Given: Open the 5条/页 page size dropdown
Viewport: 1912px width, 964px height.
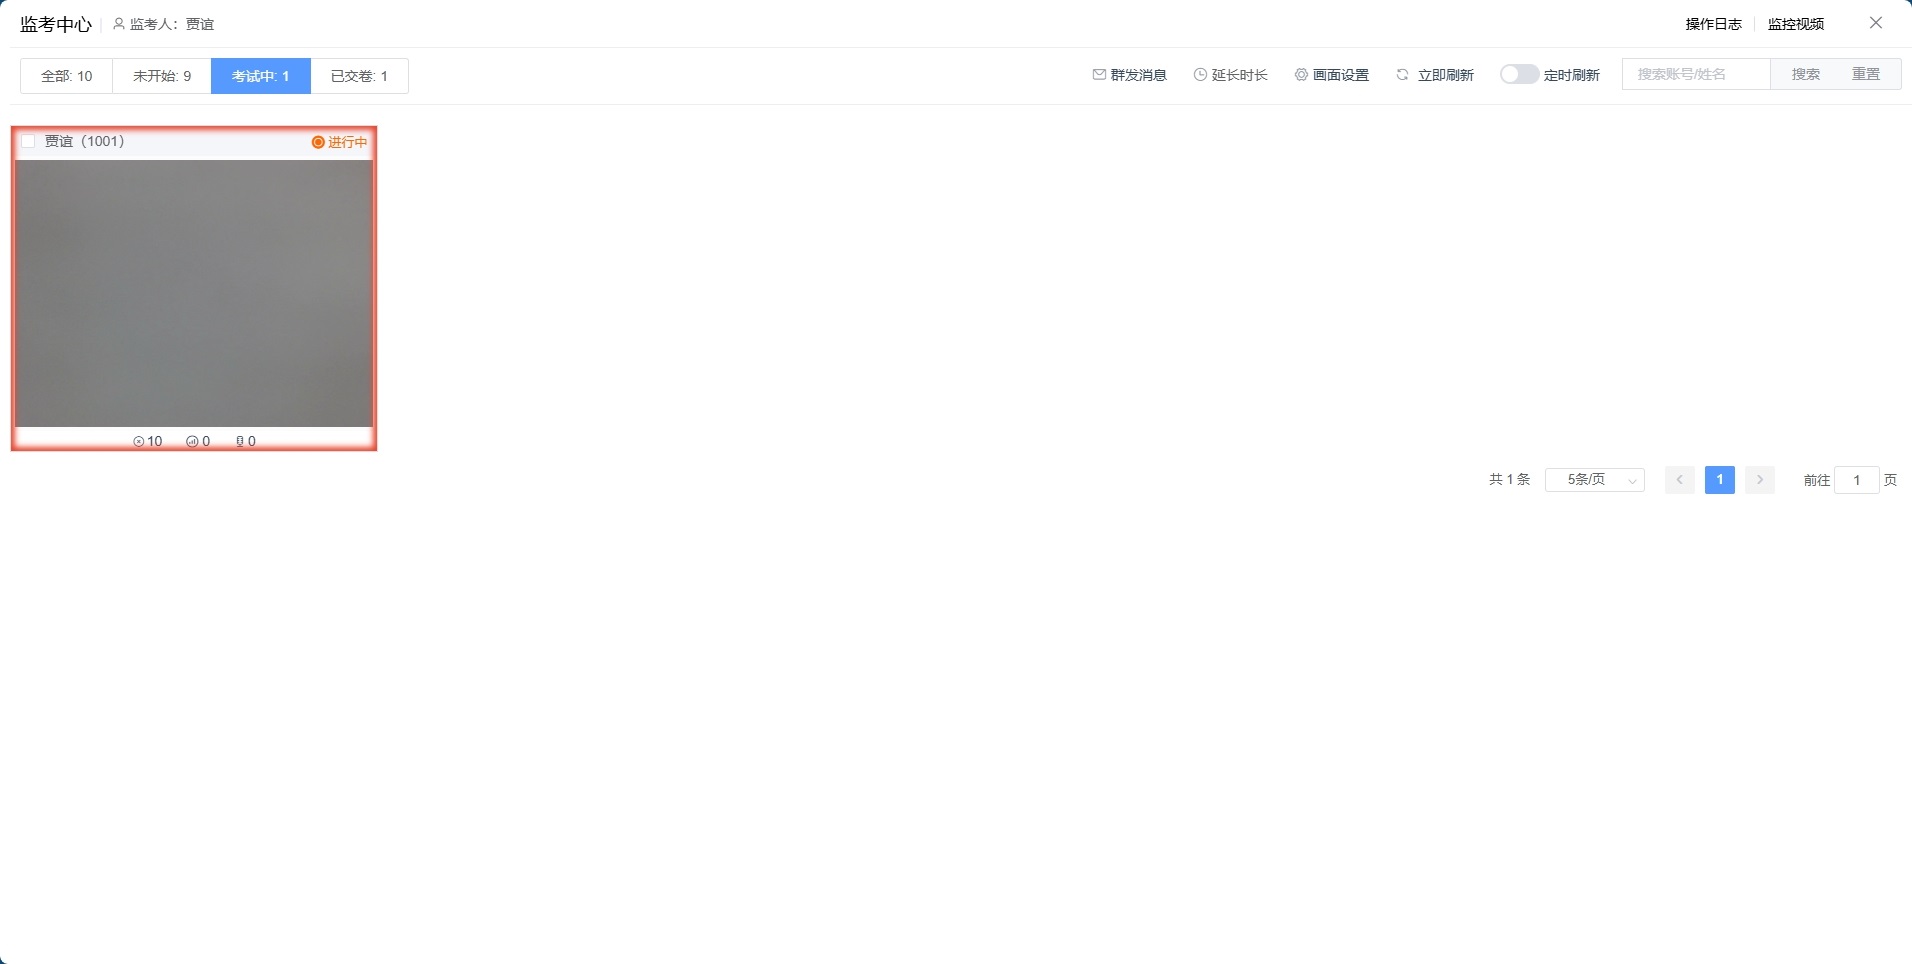Looking at the screenshot, I should (1594, 480).
